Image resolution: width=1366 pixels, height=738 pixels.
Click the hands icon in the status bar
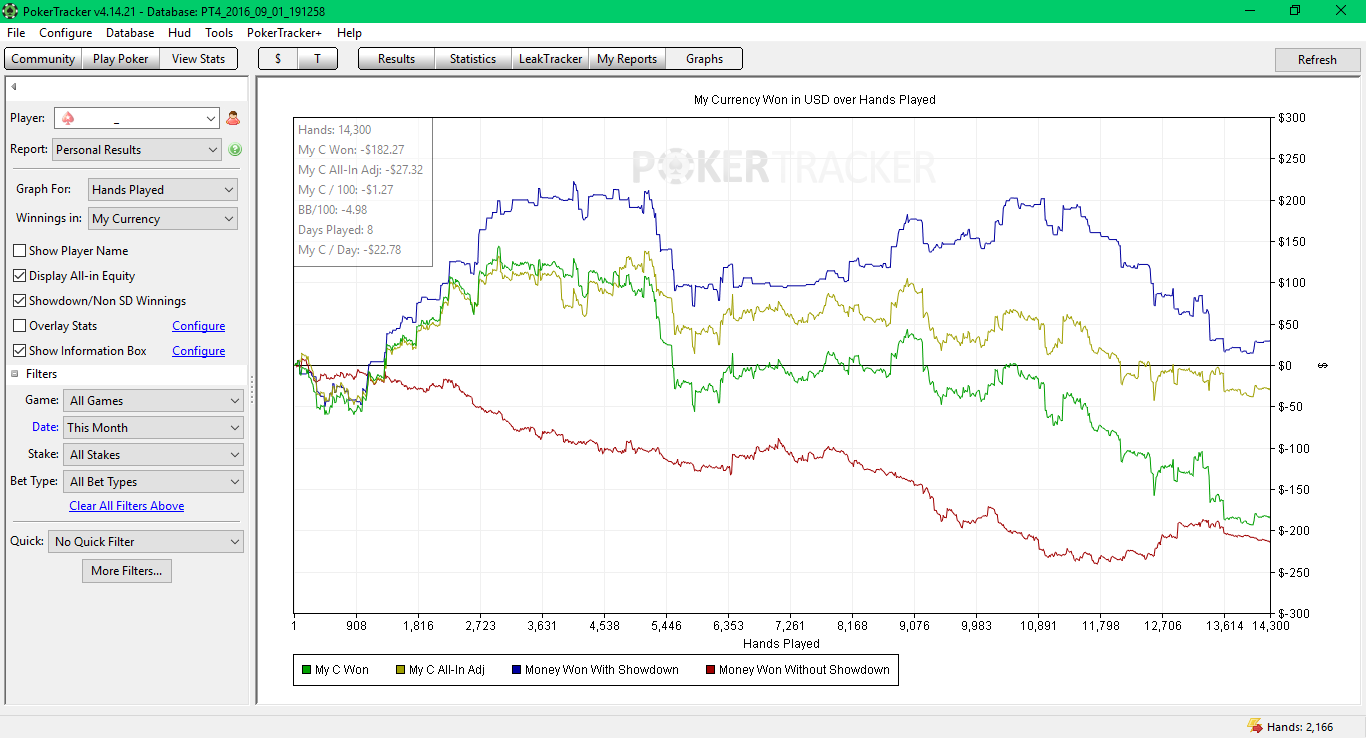click(1254, 726)
